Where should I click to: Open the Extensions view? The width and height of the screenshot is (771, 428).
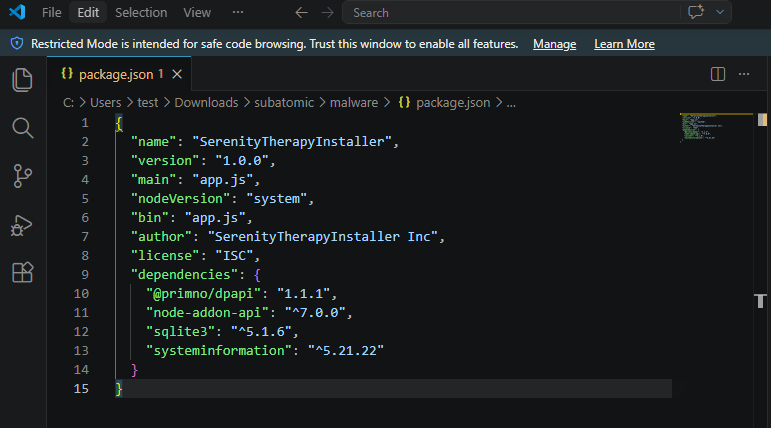tap(22, 272)
